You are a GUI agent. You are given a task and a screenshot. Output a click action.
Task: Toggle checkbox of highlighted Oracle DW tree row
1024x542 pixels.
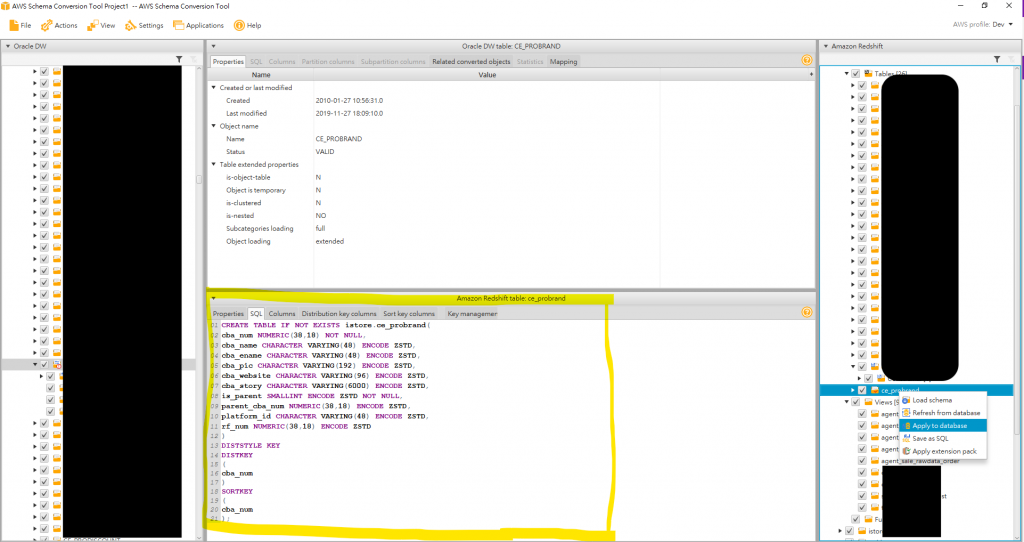coord(44,364)
